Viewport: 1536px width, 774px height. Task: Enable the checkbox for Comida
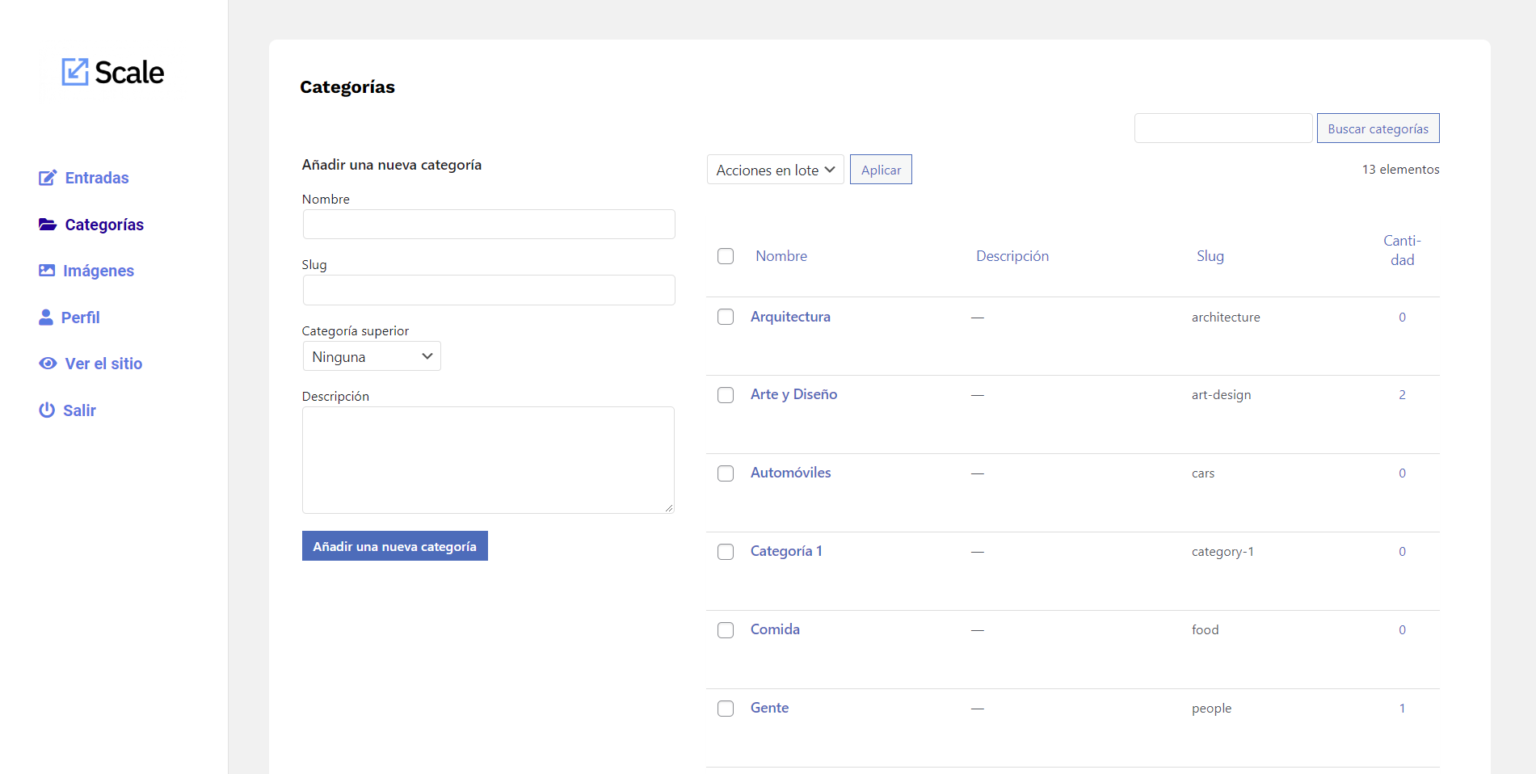click(725, 630)
